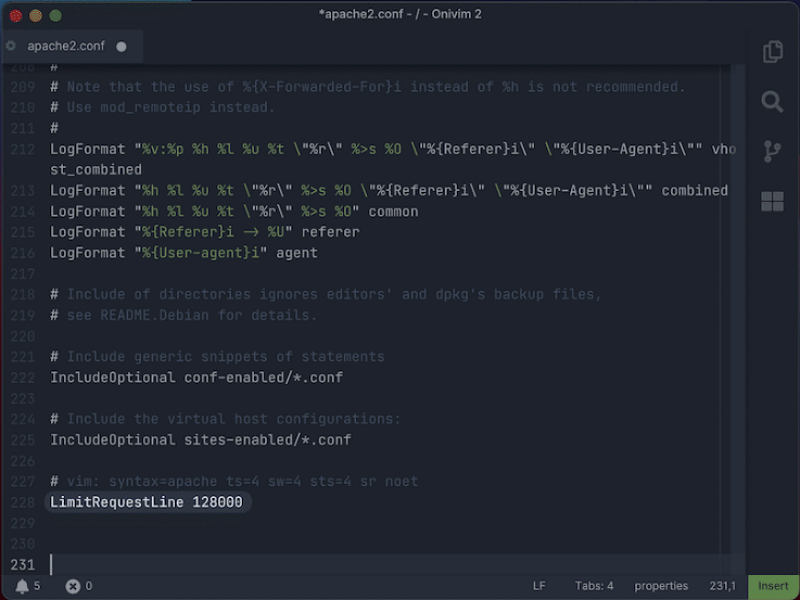The height and width of the screenshot is (600, 800).
Task: Click the line number 225 in gutter
Action: point(22,440)
